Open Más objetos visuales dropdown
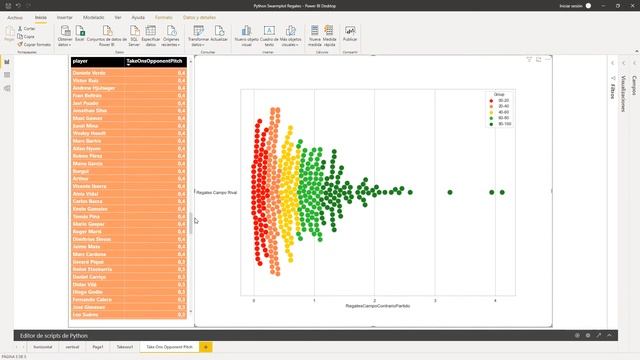The width and height of the screenshot is (640, 360). coord(291,36)
